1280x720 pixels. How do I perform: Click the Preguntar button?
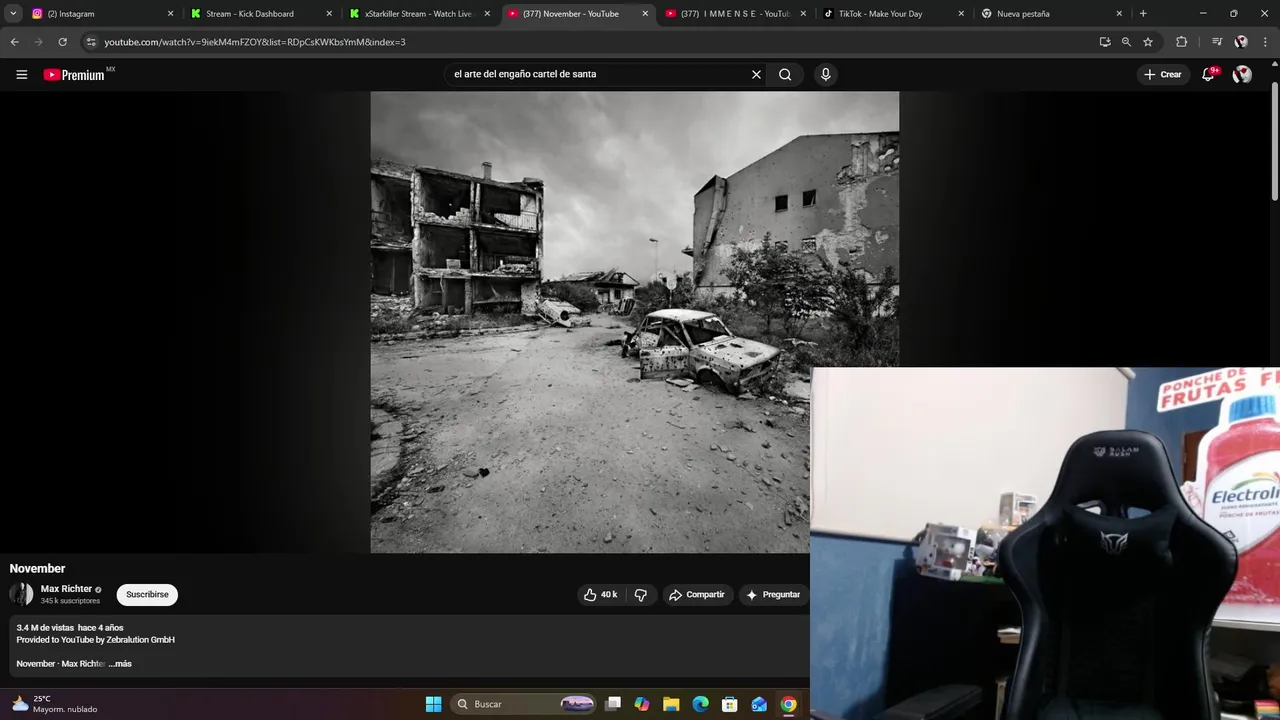point(773,594)
